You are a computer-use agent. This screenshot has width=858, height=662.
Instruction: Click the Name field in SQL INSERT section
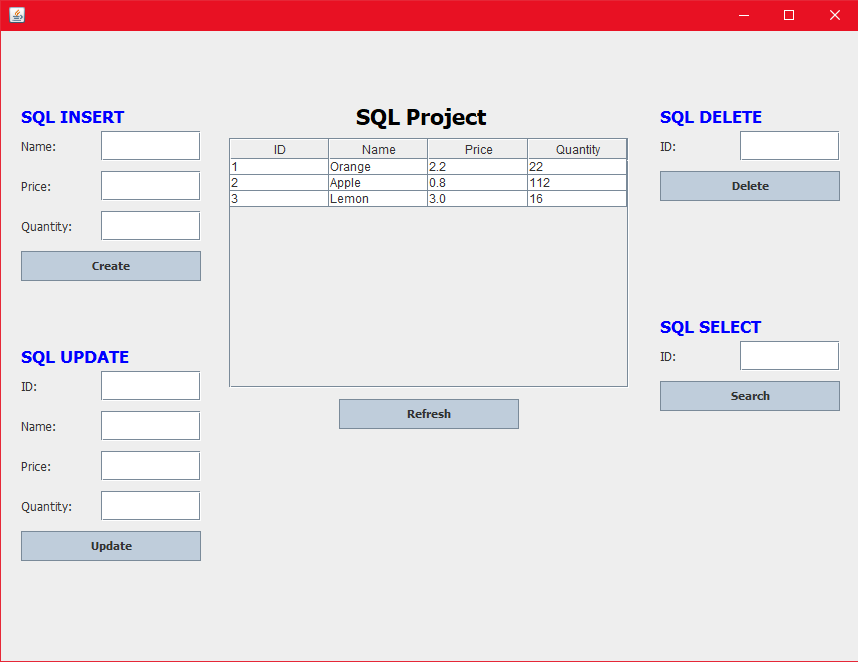click(x=149, y=145)
